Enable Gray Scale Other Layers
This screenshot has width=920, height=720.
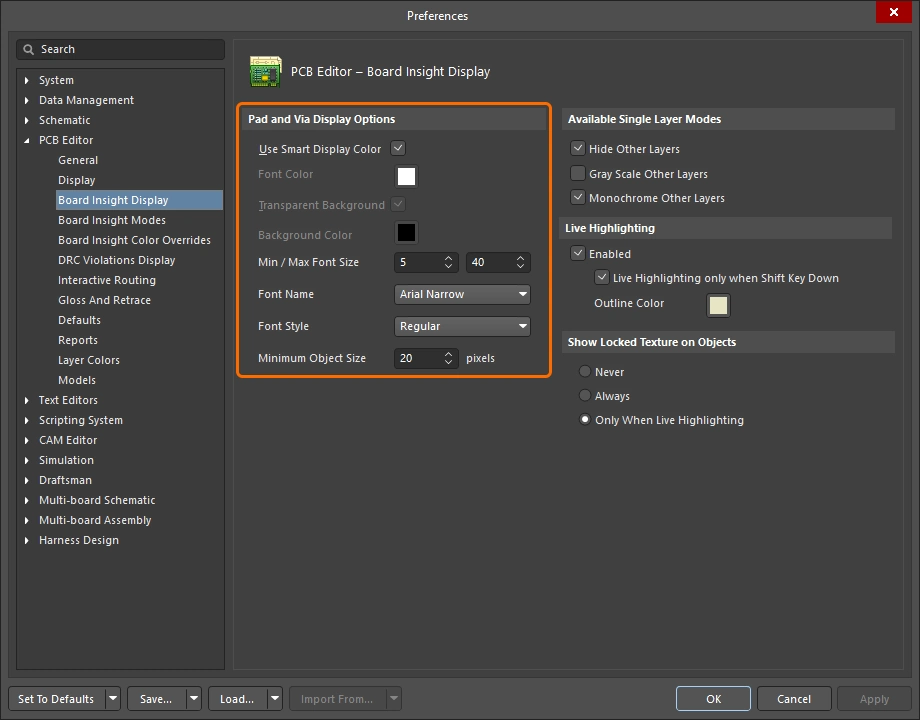(577, 174)
